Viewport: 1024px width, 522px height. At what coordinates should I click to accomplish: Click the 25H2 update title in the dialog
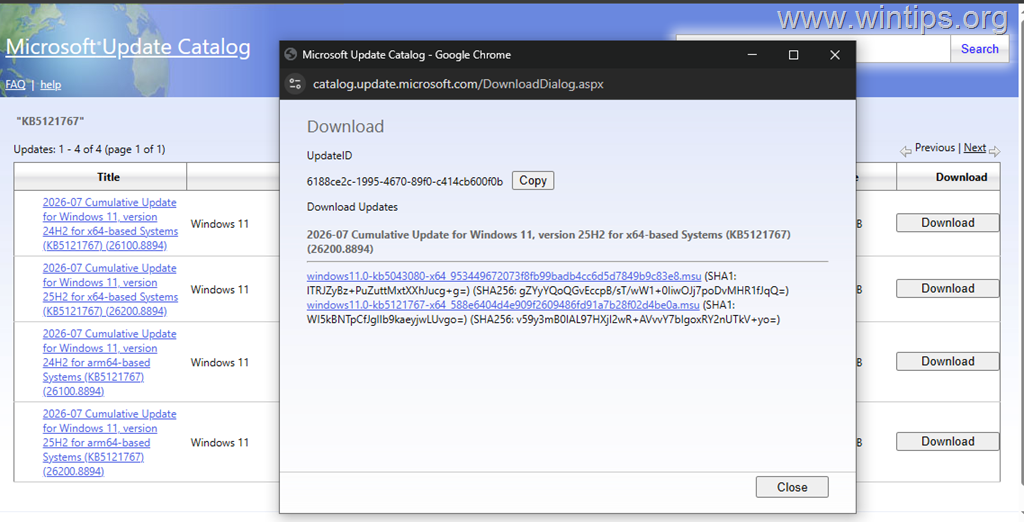click(549, 242)
